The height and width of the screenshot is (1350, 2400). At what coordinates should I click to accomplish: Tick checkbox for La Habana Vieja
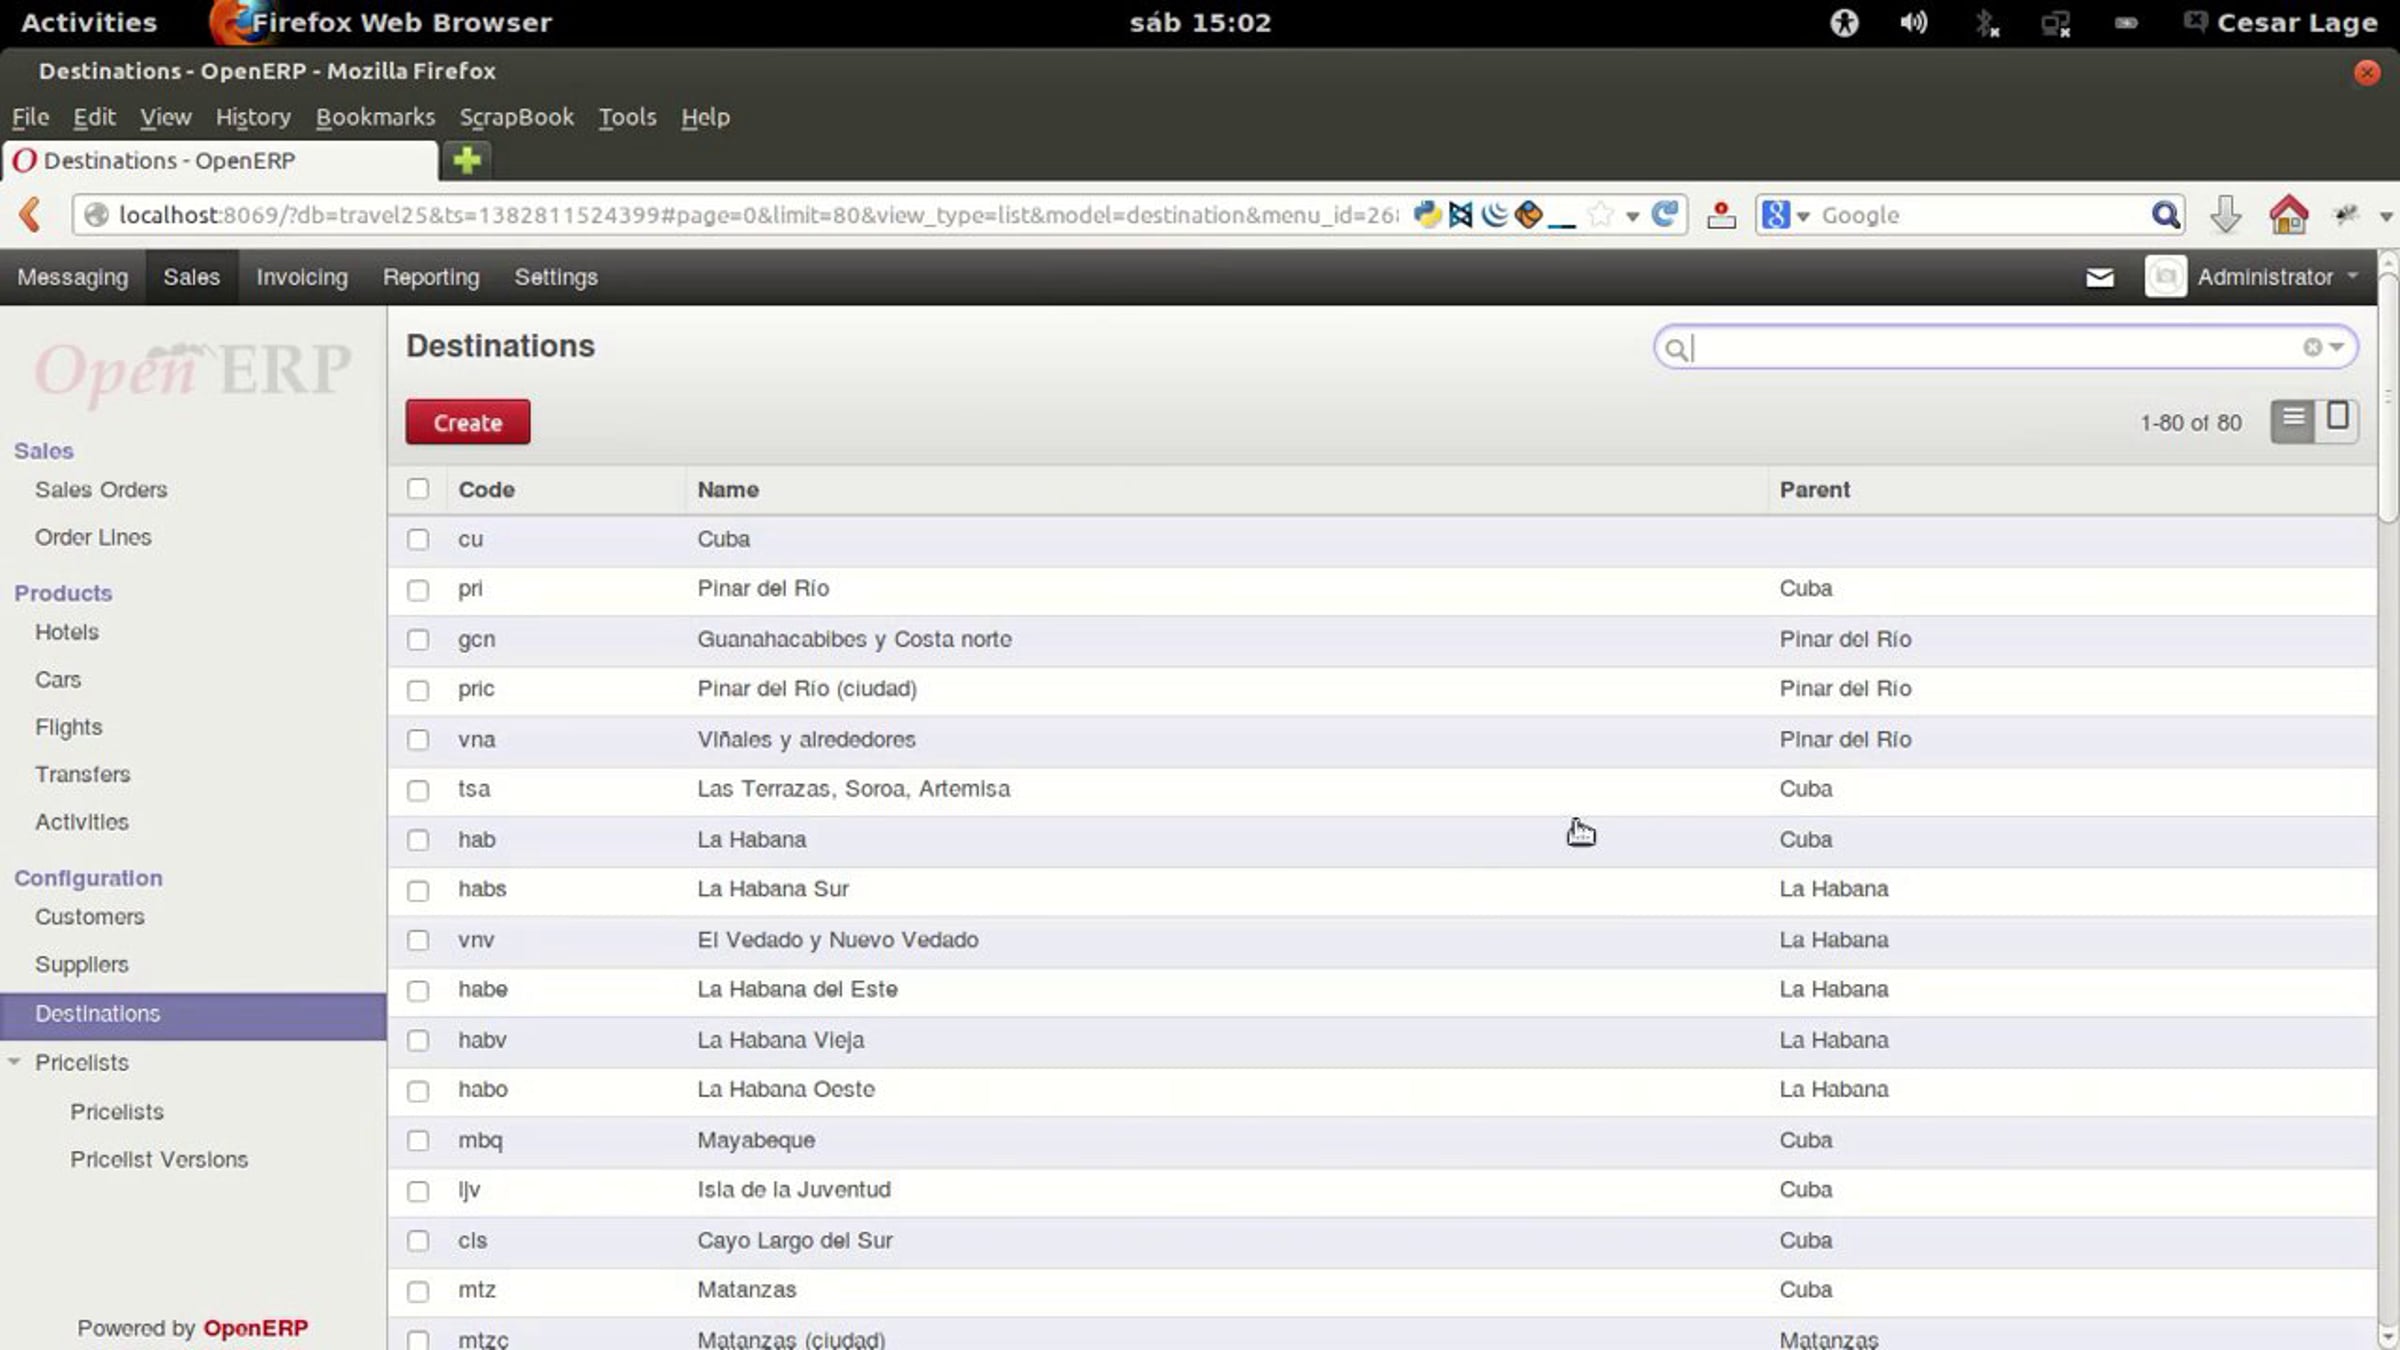[418, 1041]
